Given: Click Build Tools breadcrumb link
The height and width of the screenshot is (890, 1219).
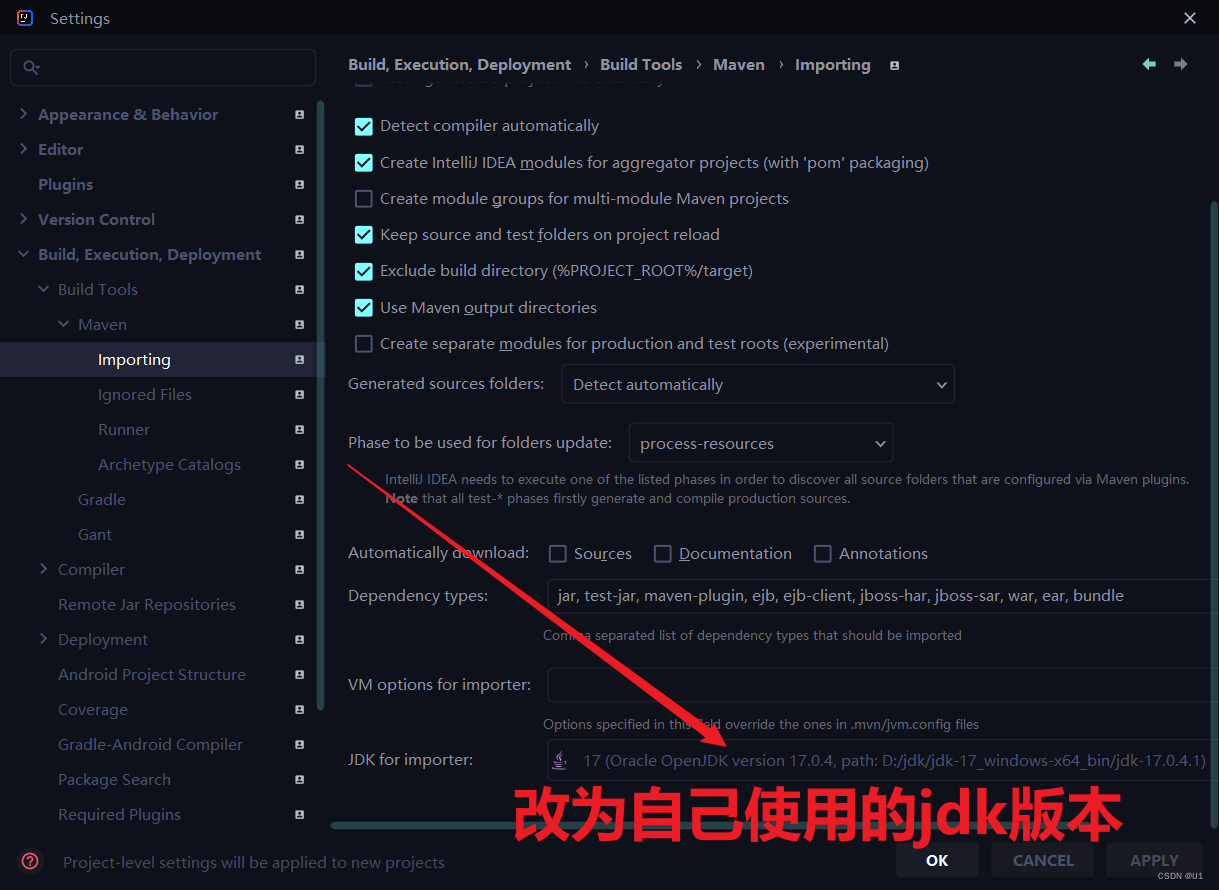Looking at the screenshot, I should pos(641,65).
